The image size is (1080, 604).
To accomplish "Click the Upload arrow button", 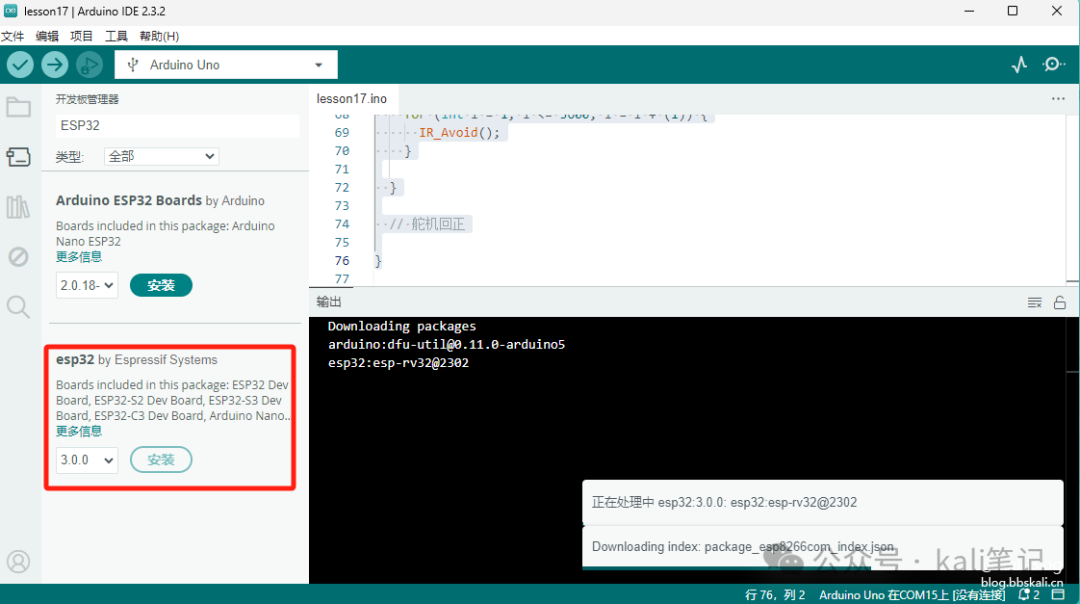I will (54, 65).
